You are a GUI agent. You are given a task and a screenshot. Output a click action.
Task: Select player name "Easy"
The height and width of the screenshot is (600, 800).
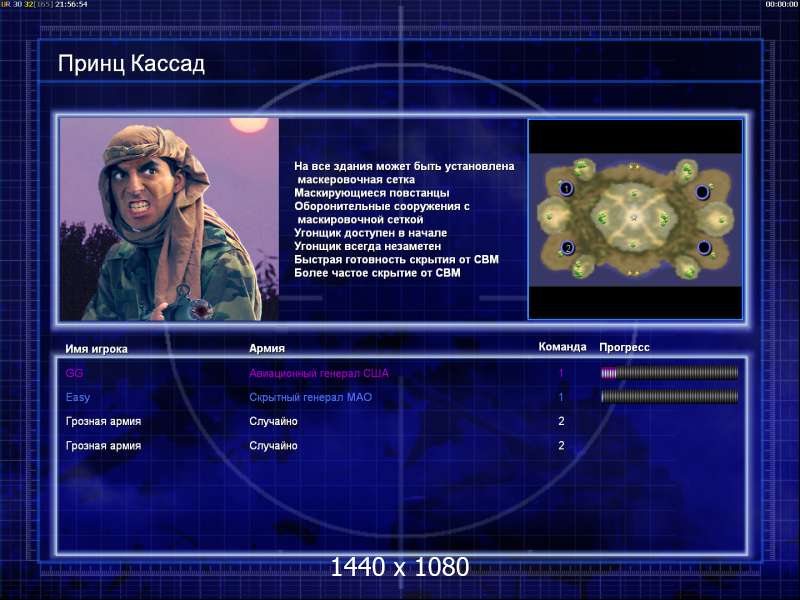coord(78,397)
